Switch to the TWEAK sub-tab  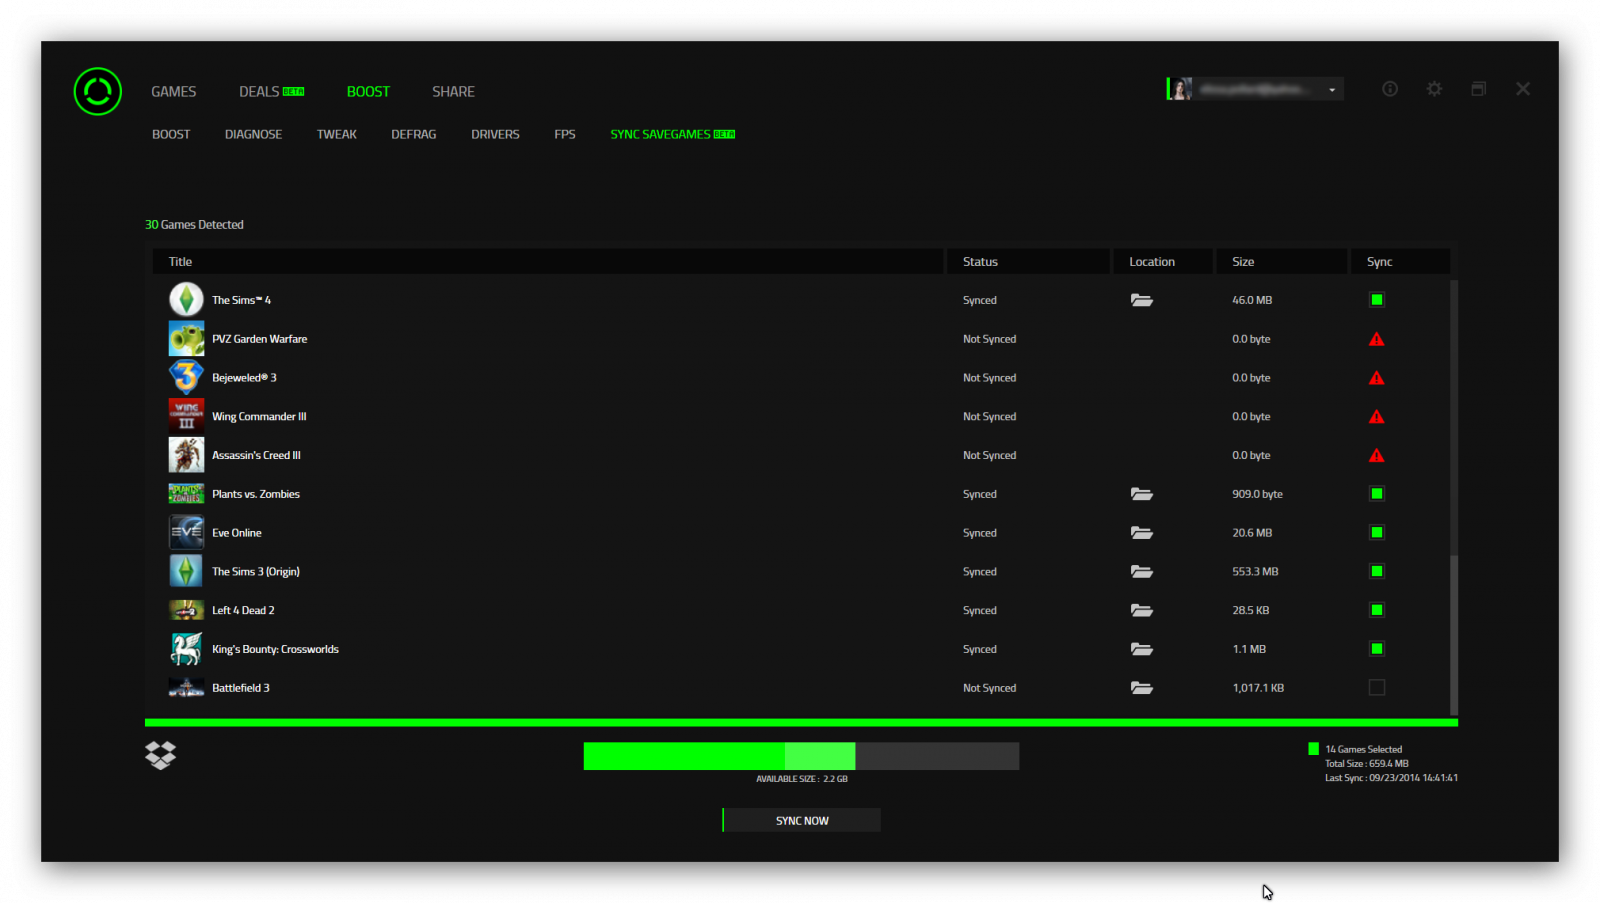point(337,134)
